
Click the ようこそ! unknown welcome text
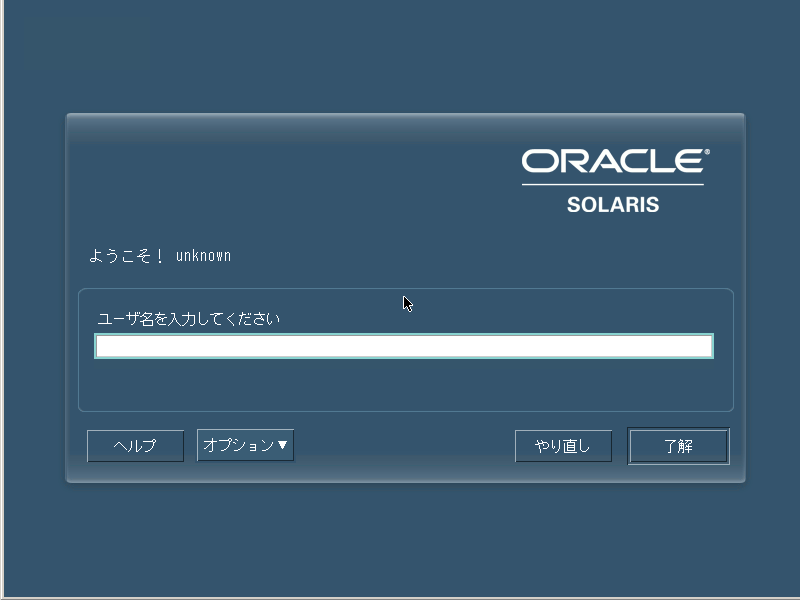point(160,256)
